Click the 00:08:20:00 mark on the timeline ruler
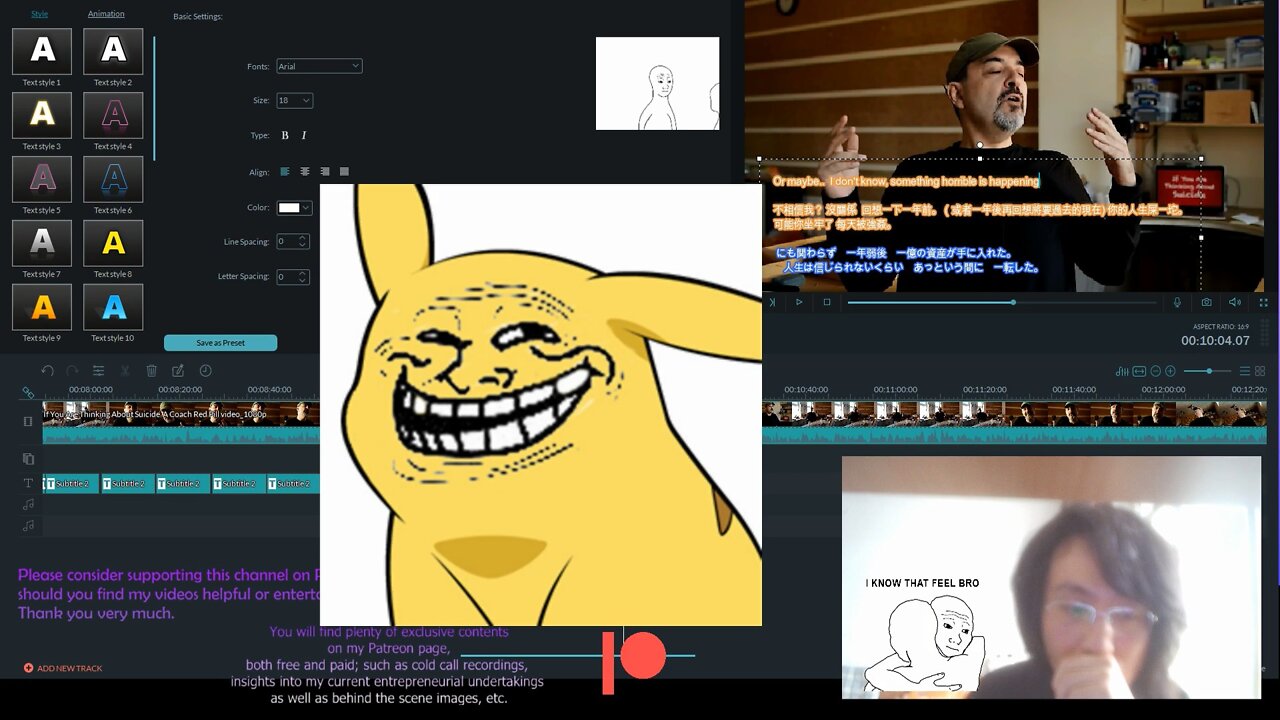Viewport: 1280px width, 720px height. pyautogui.click(x=180, y=390)
